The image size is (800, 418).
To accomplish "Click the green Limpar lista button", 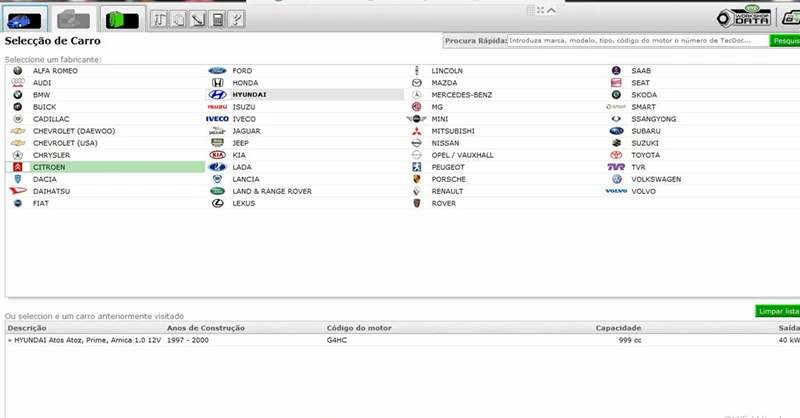I will point(778,311).
